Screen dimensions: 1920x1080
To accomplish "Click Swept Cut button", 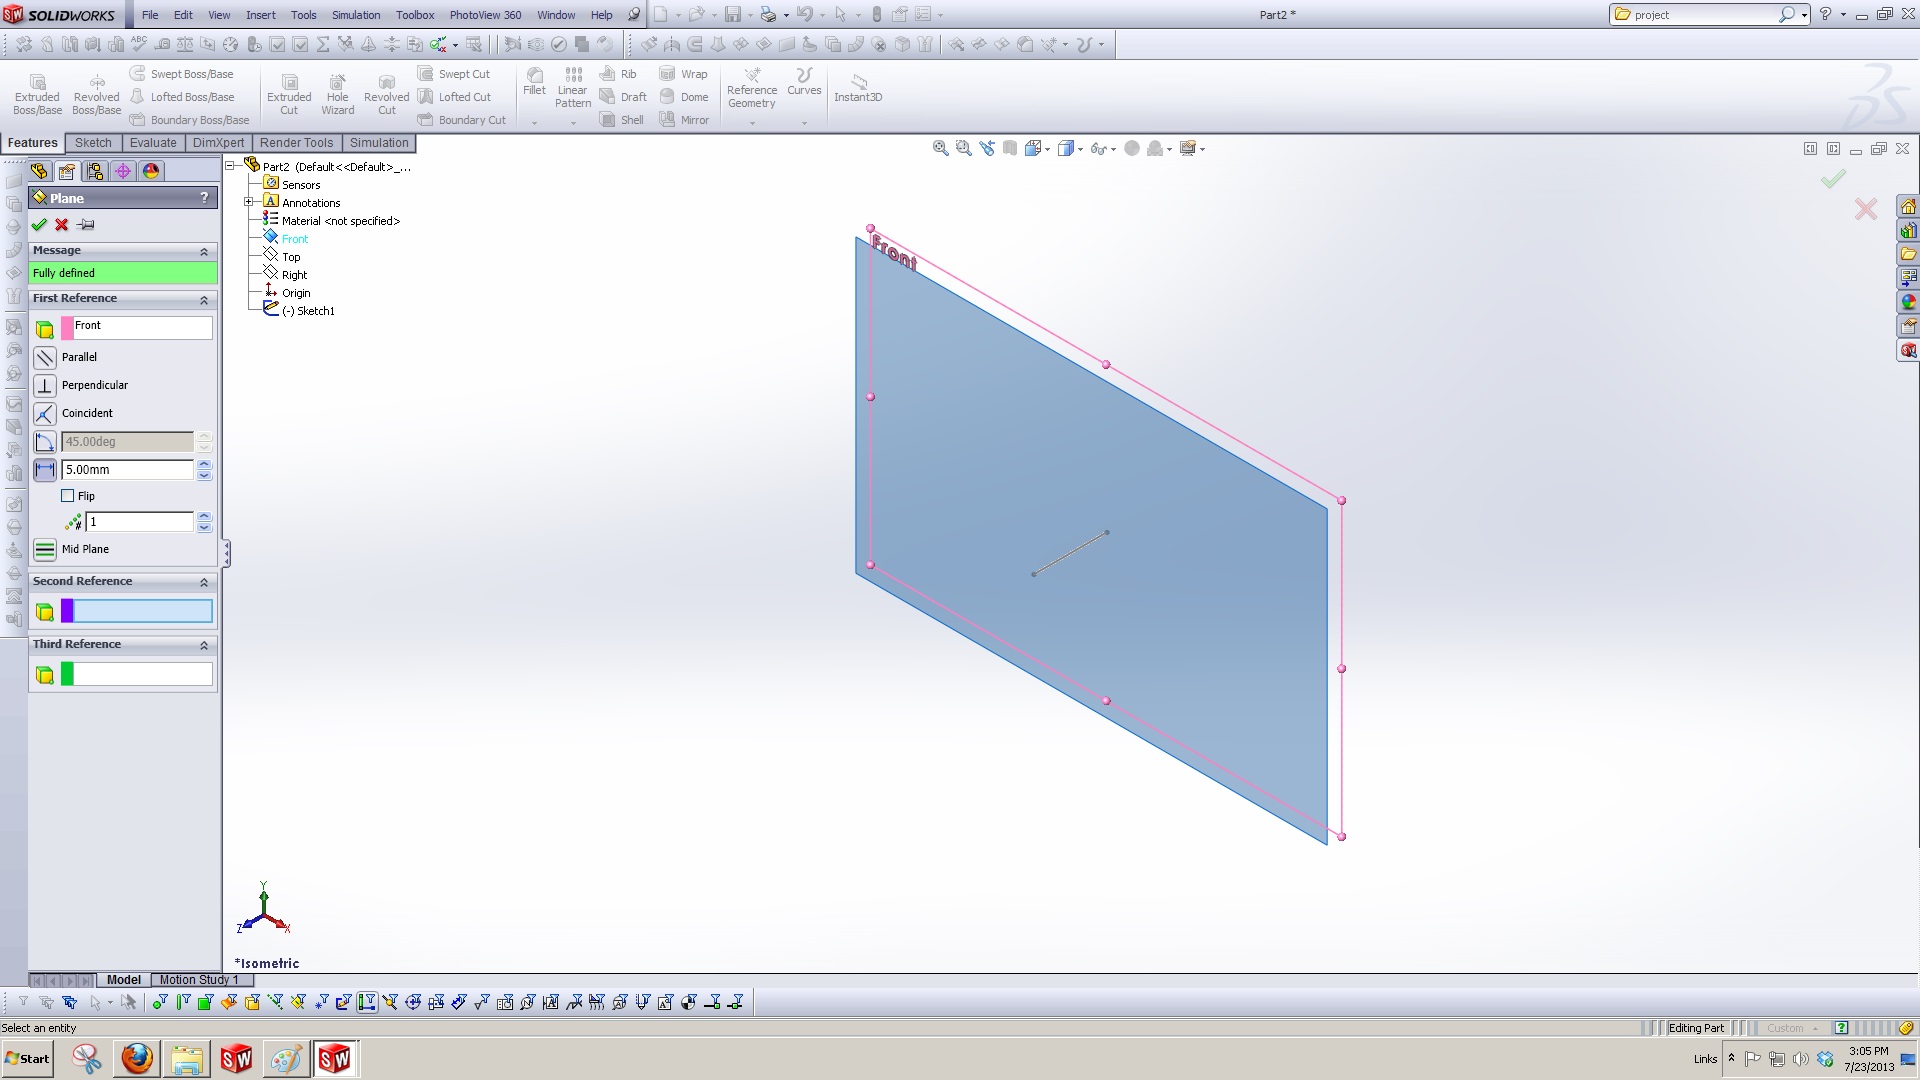I will (454, 74).
